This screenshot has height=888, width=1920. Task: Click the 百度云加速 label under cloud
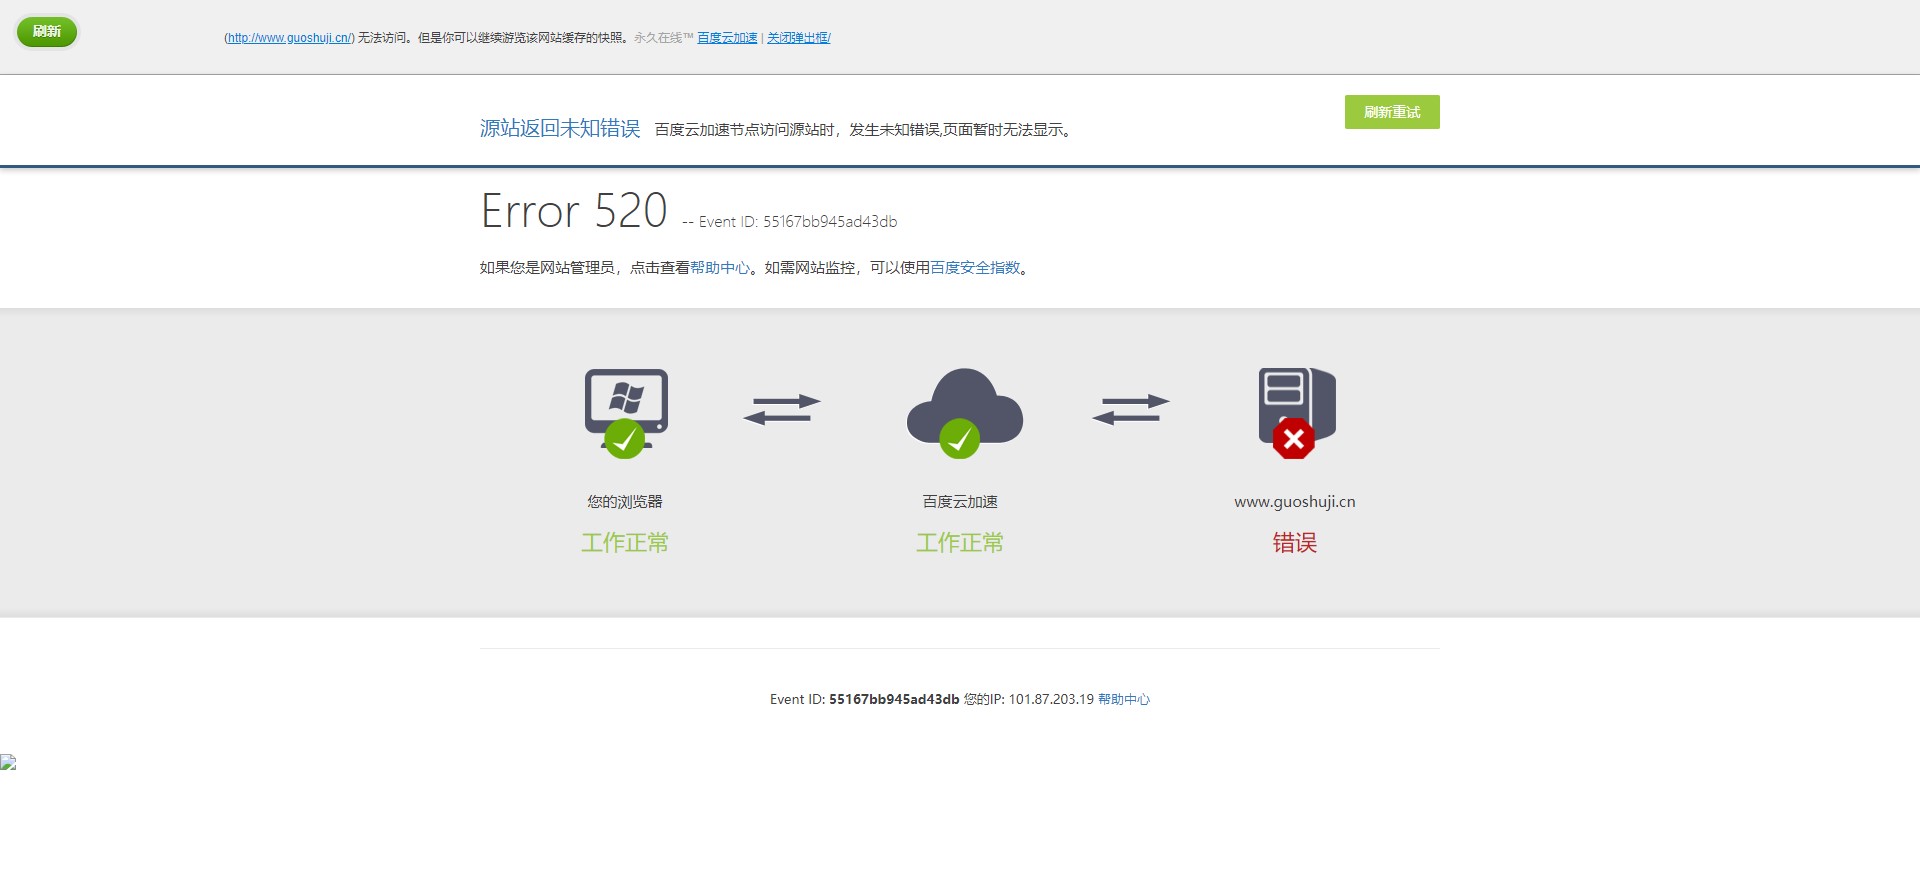point(960,502)
